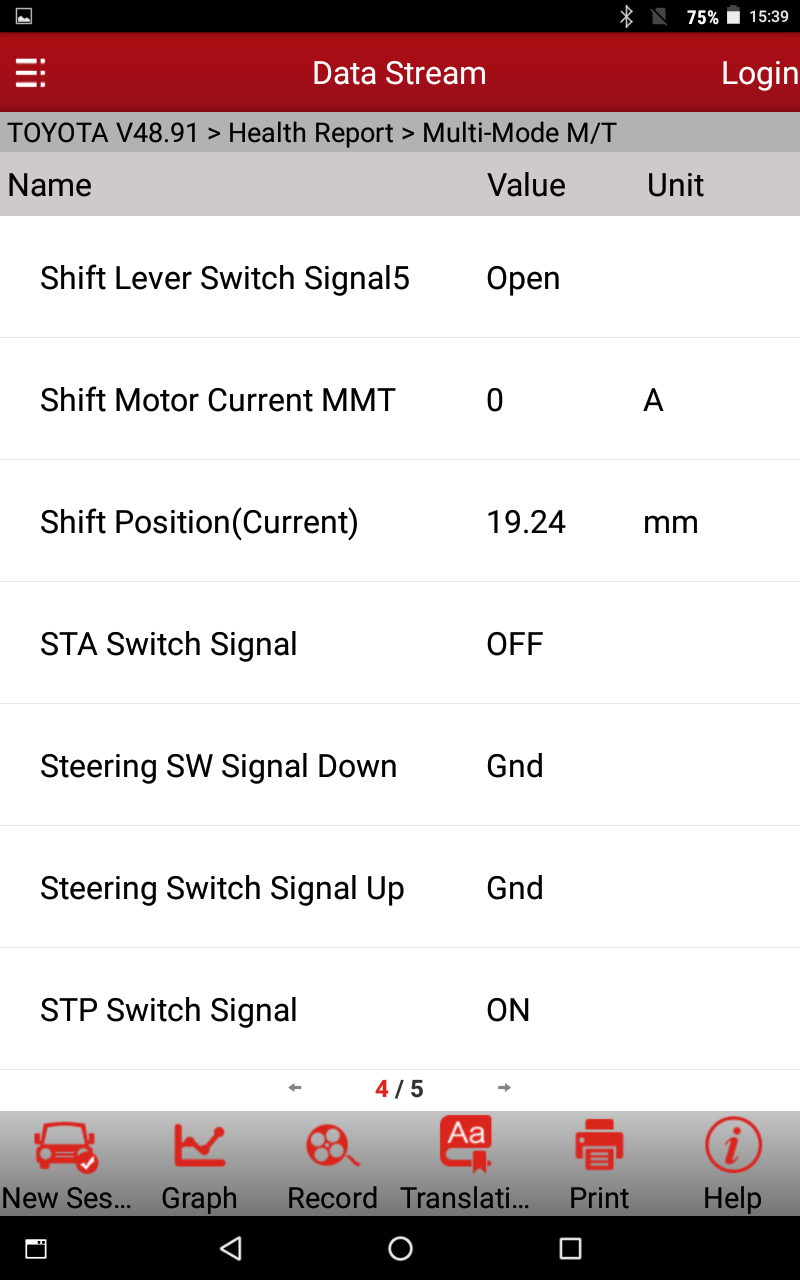Select the Steering SW Signal Down row
Screen dimensions: 800x1280
coord(400,766)
